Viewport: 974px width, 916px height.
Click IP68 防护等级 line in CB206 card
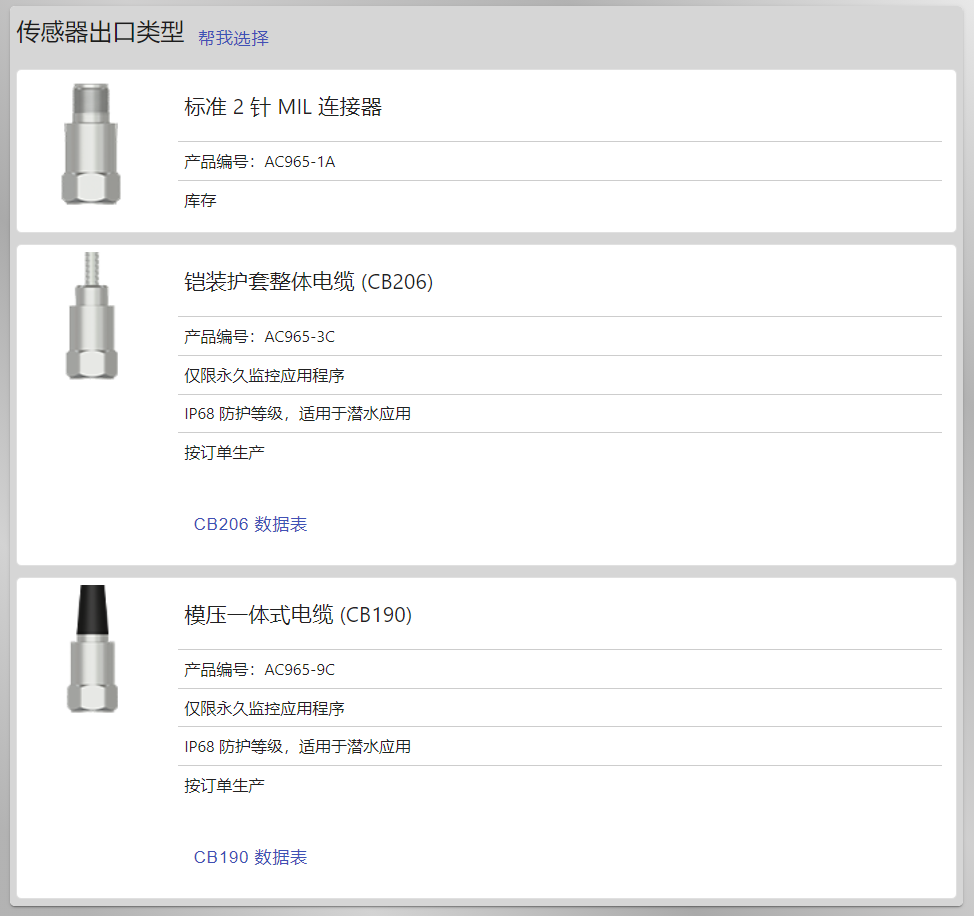pos(298,414)
